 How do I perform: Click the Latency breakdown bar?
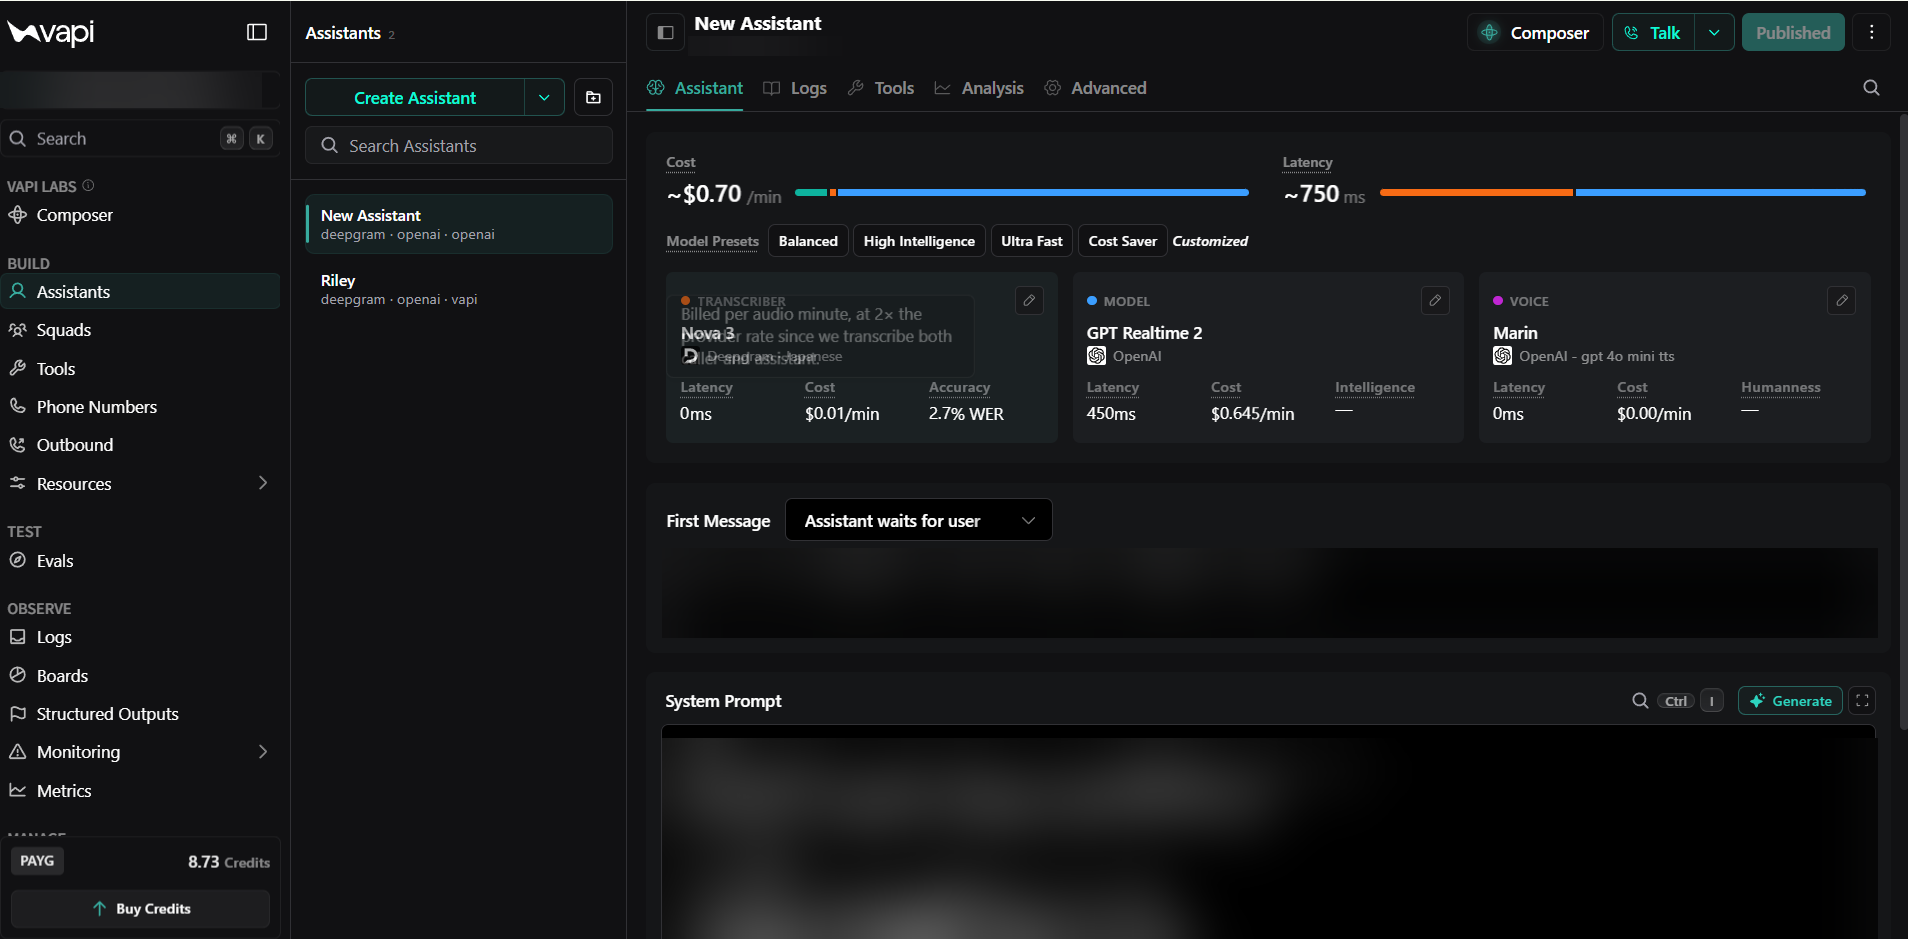(1622, 192)
